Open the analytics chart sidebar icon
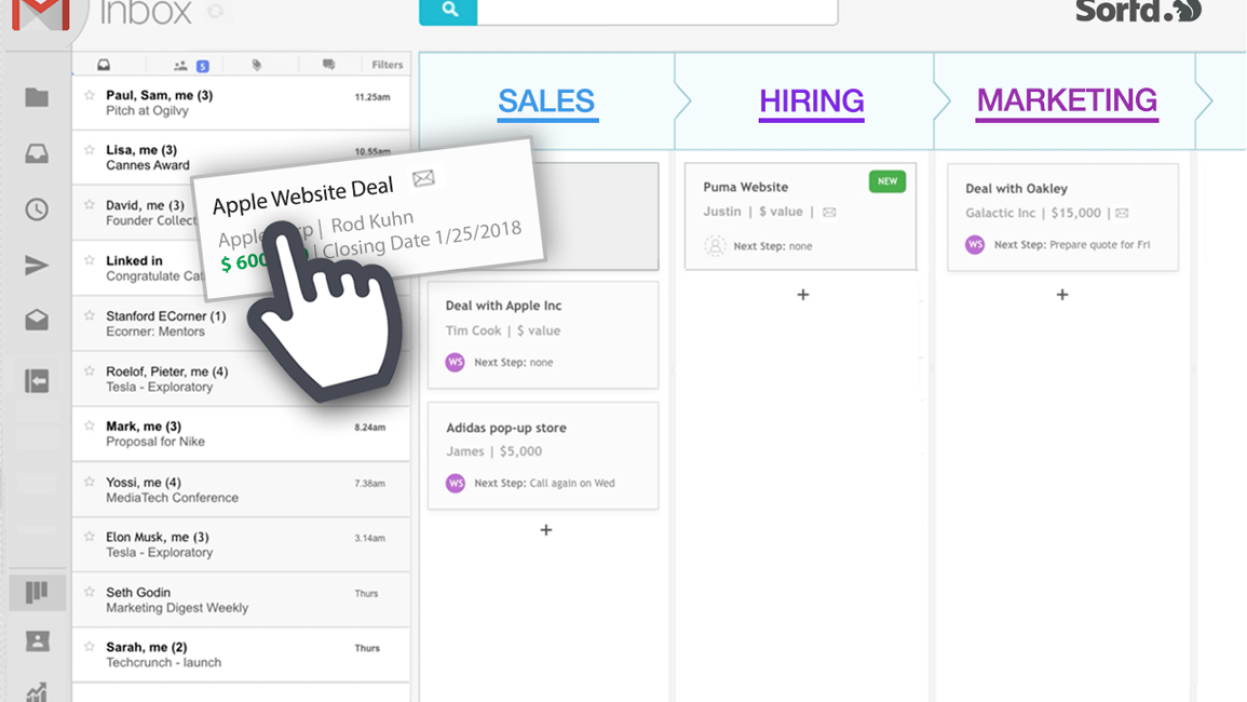The height and width of the screenshot is (702, 1247). [37, 691]
